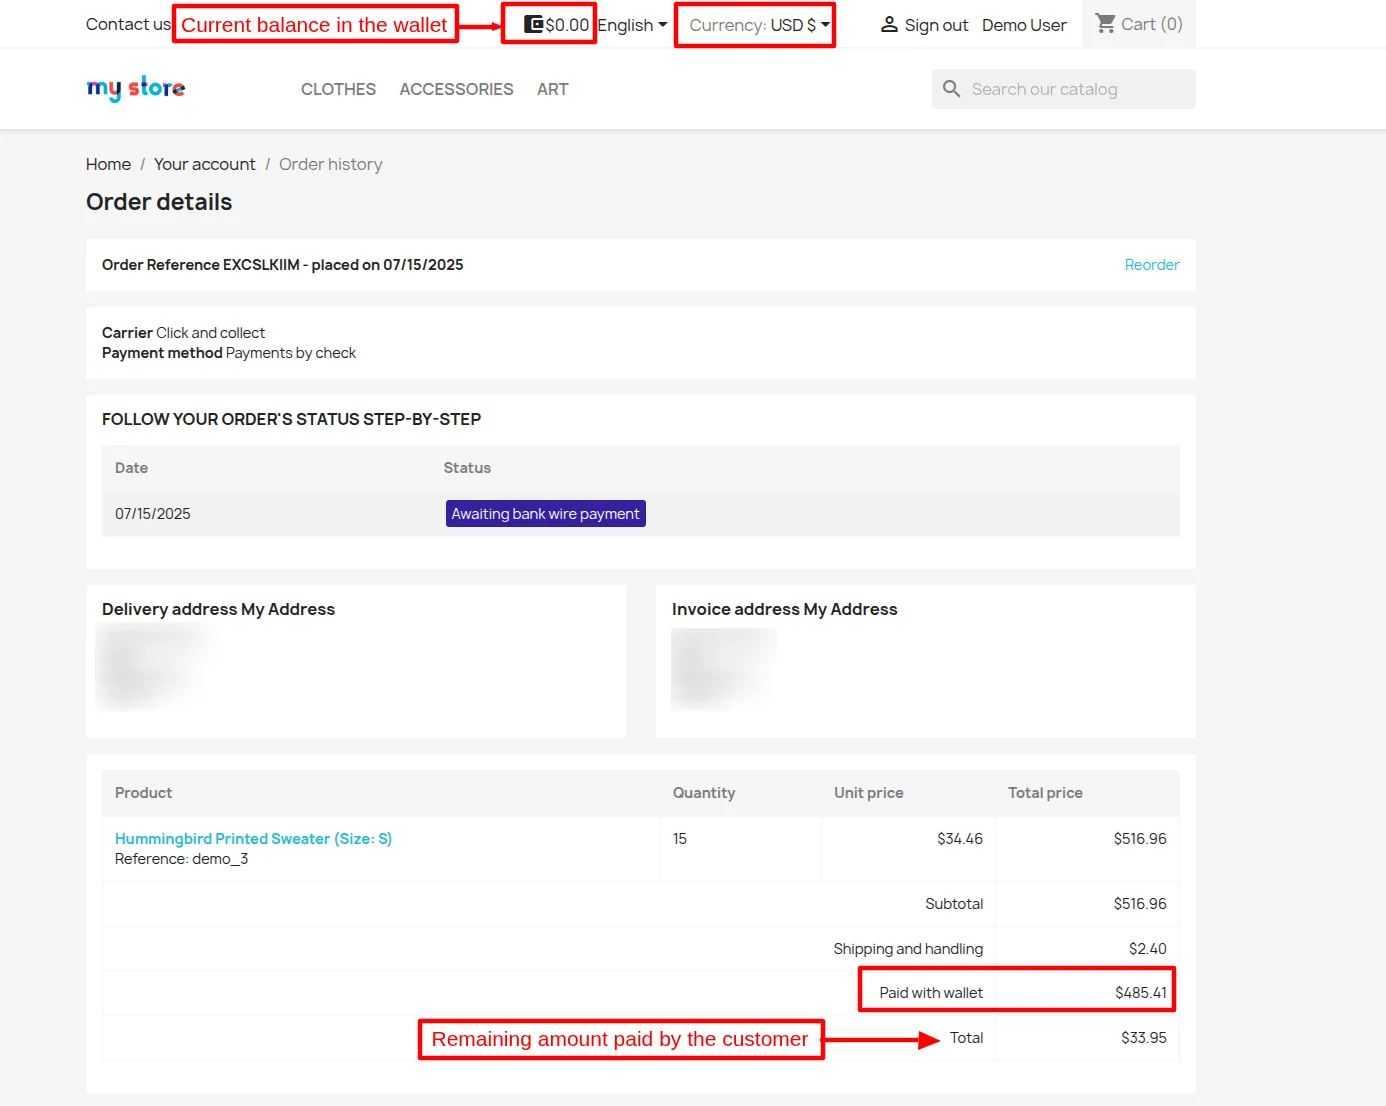
Task: Click the Reorder link
Action: pyautogui.click(x=1151, y=264)
